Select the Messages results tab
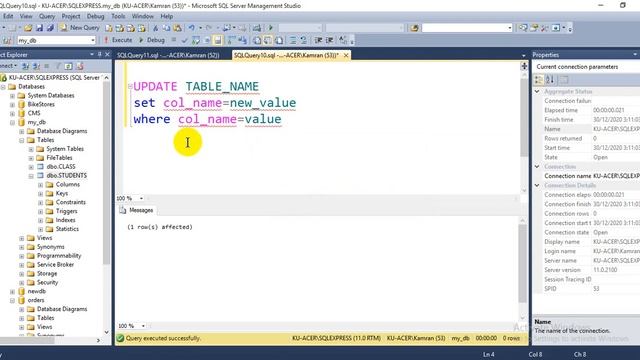Viewport: 640px width, 360px height. [136, 210]
